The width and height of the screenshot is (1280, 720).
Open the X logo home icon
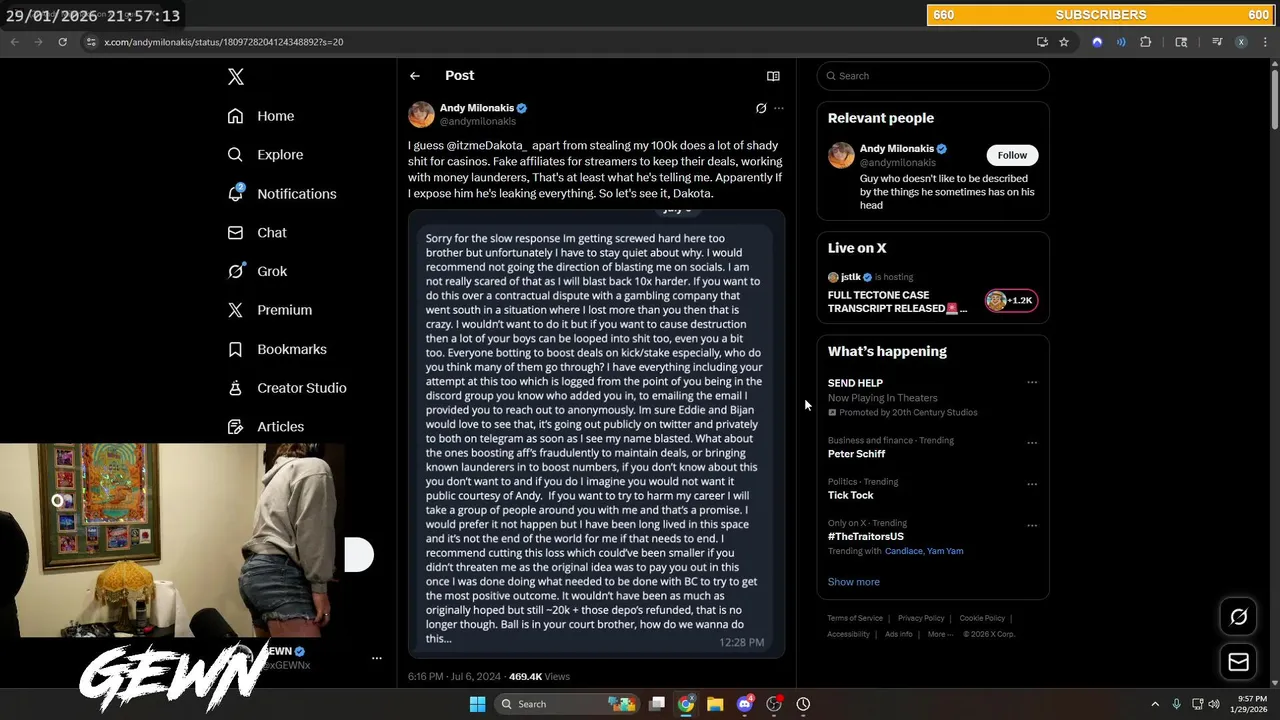[235, 77]
